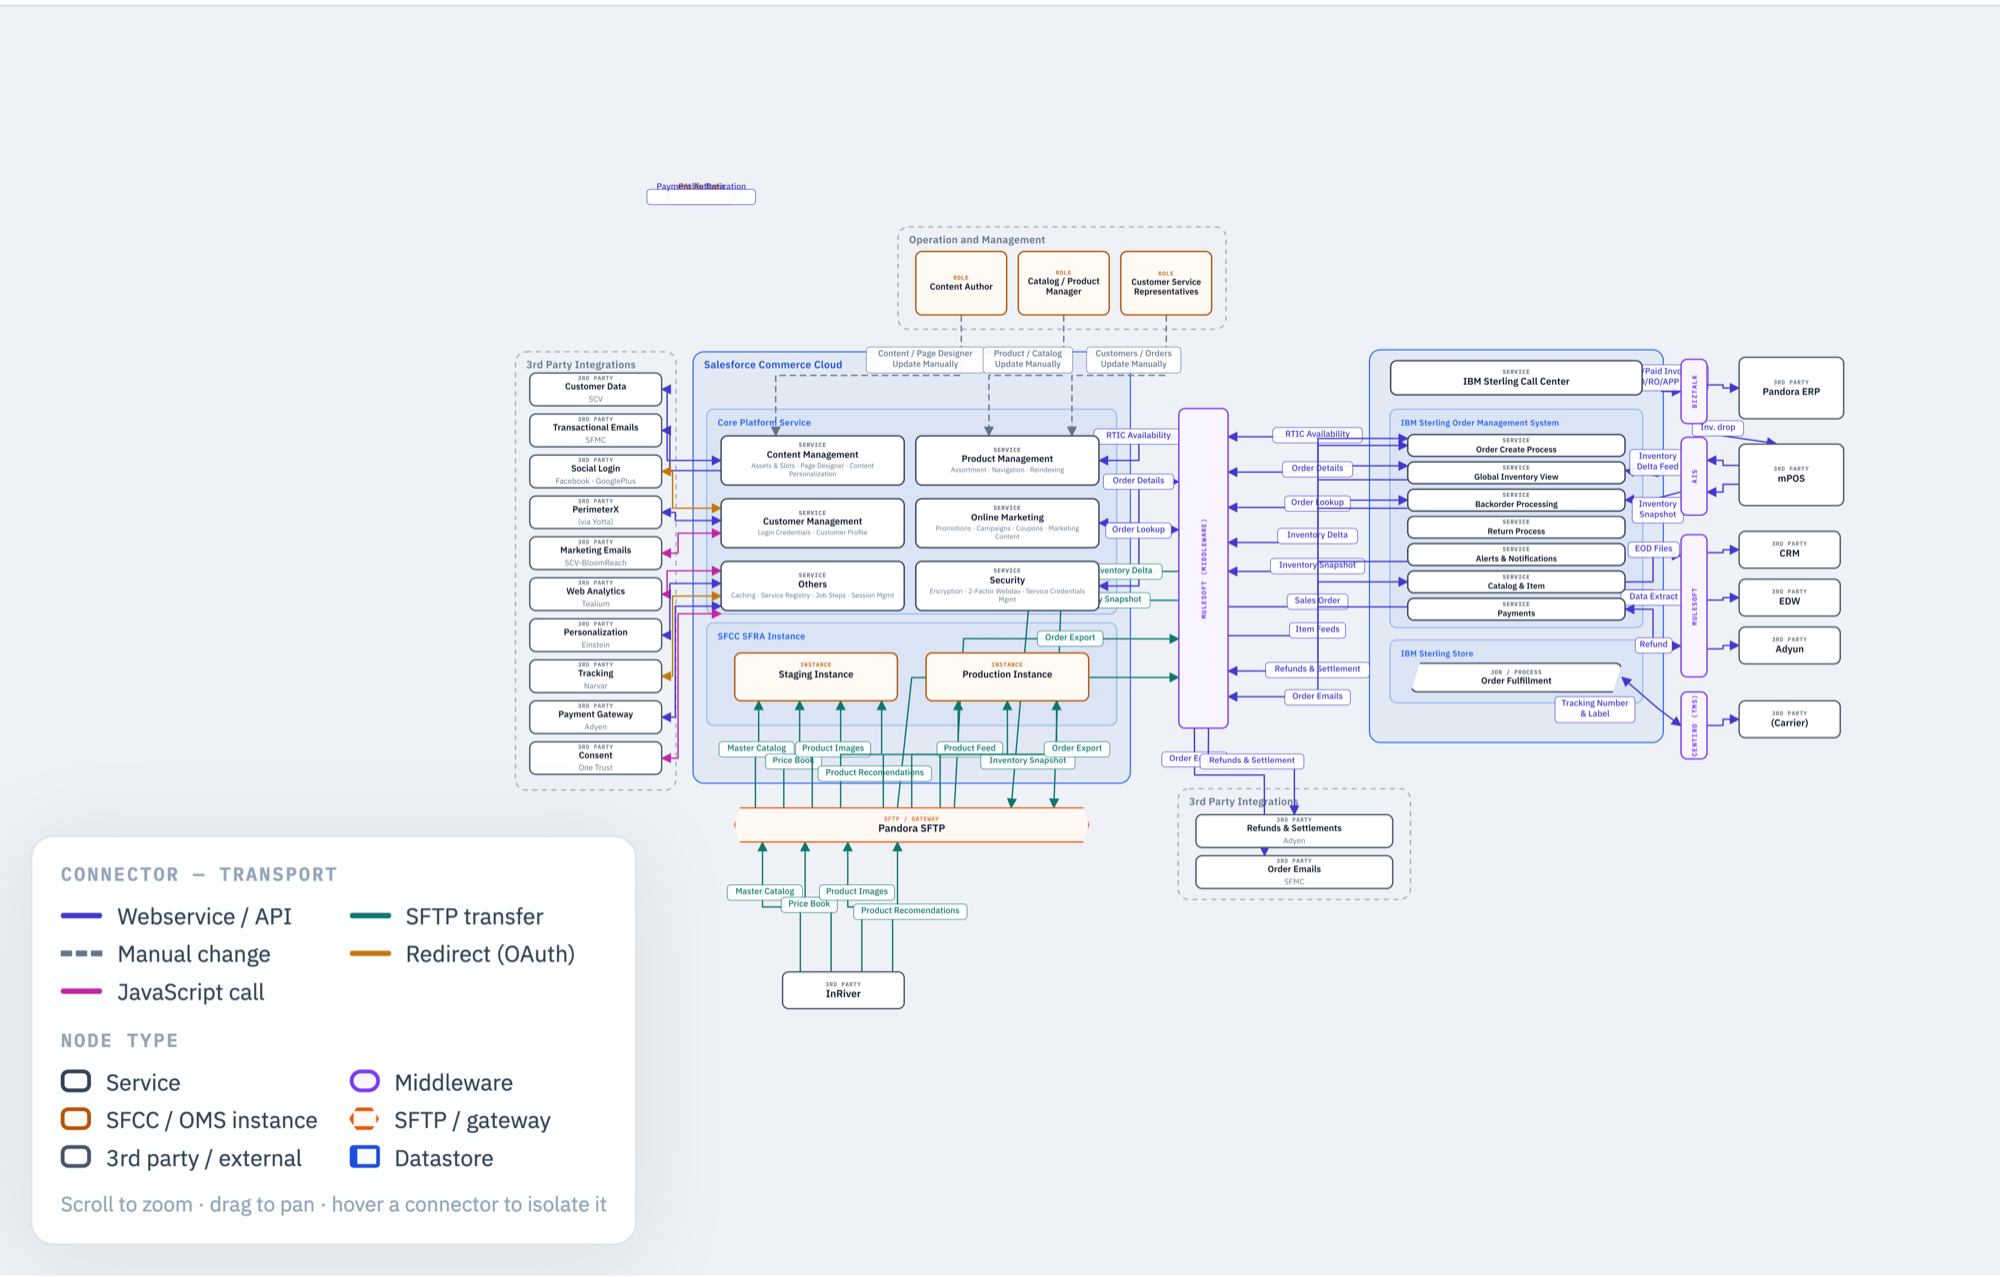
Task: Click the Middleware node type legend entry
Action: pos(431,1082)
